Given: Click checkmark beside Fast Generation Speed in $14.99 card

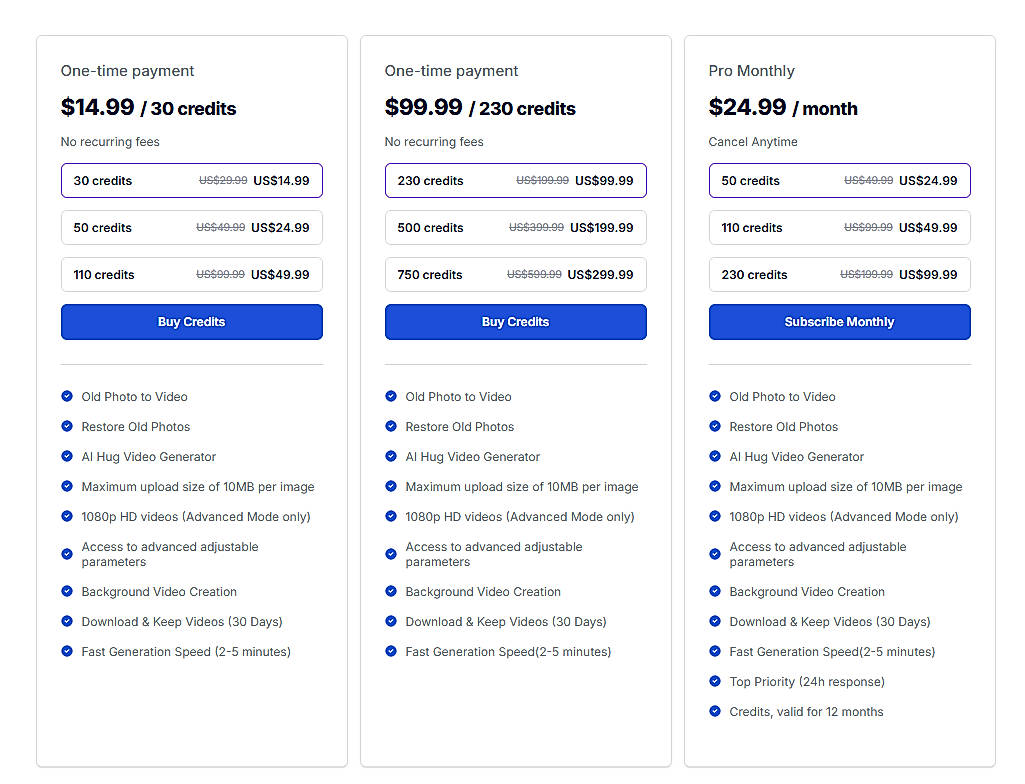Looking at the screenshot, I should click(67, 651).
